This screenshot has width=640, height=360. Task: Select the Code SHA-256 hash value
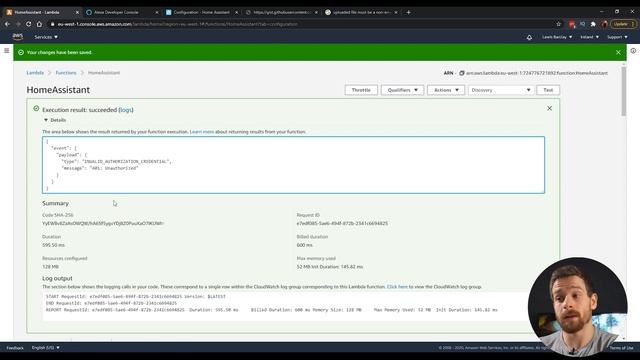point(103,223)
